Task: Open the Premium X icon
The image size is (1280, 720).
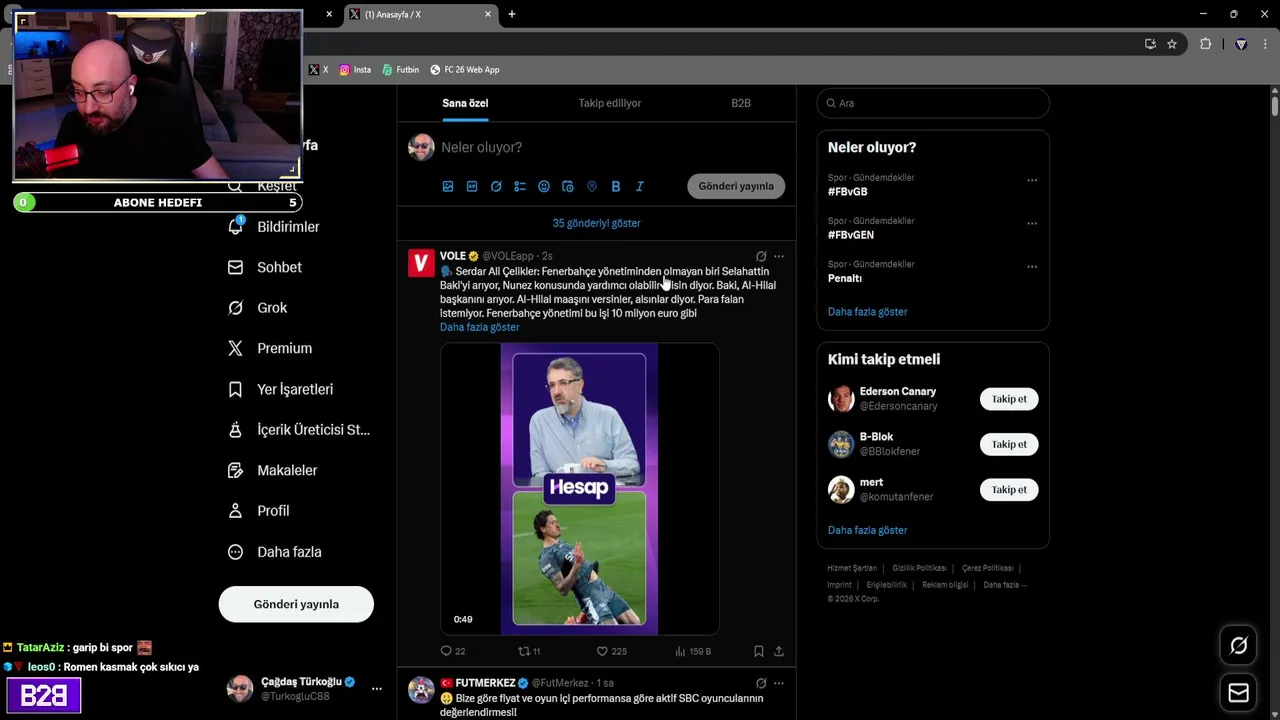Action: click(x=235, y=348)
